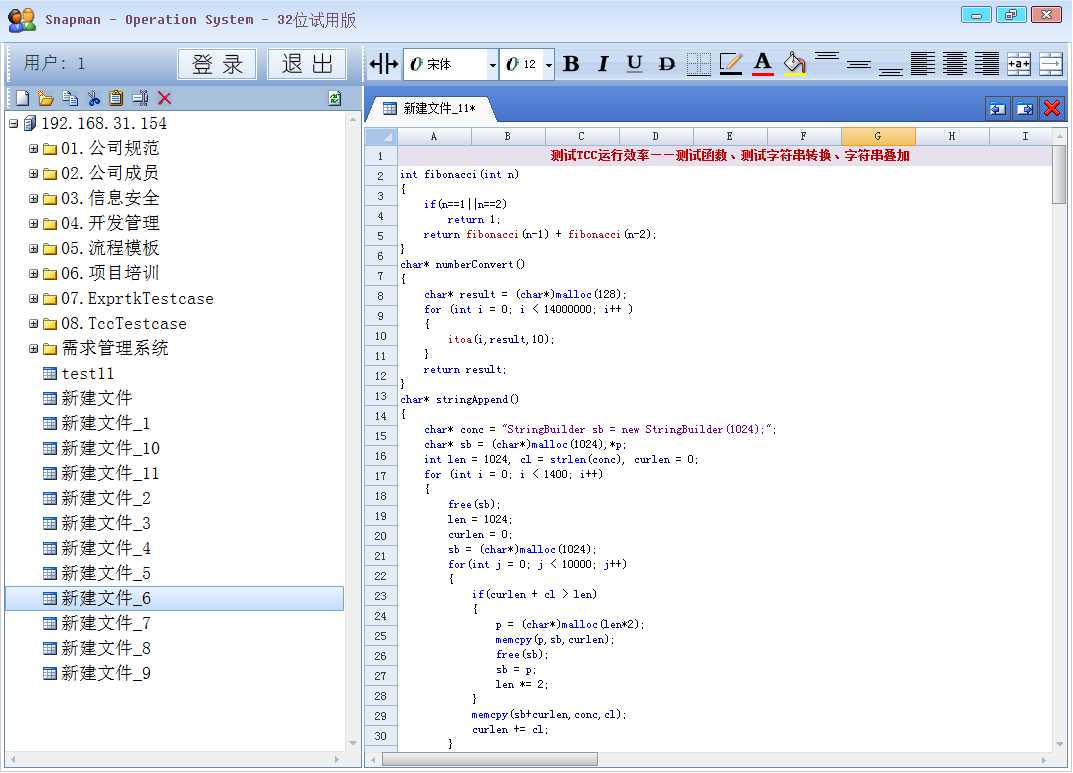The image size is (1073, 773).
Task: Switch to previous tab arrow button
Action: [998, 108]
